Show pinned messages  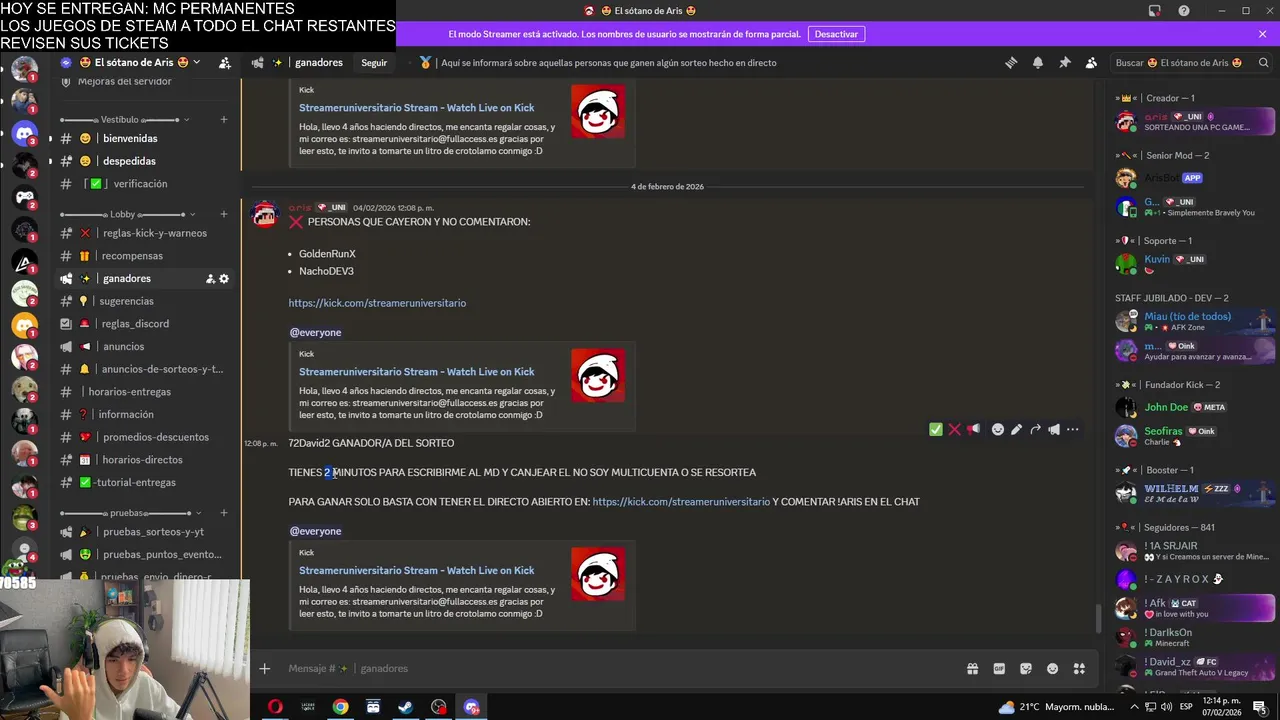1064,62
